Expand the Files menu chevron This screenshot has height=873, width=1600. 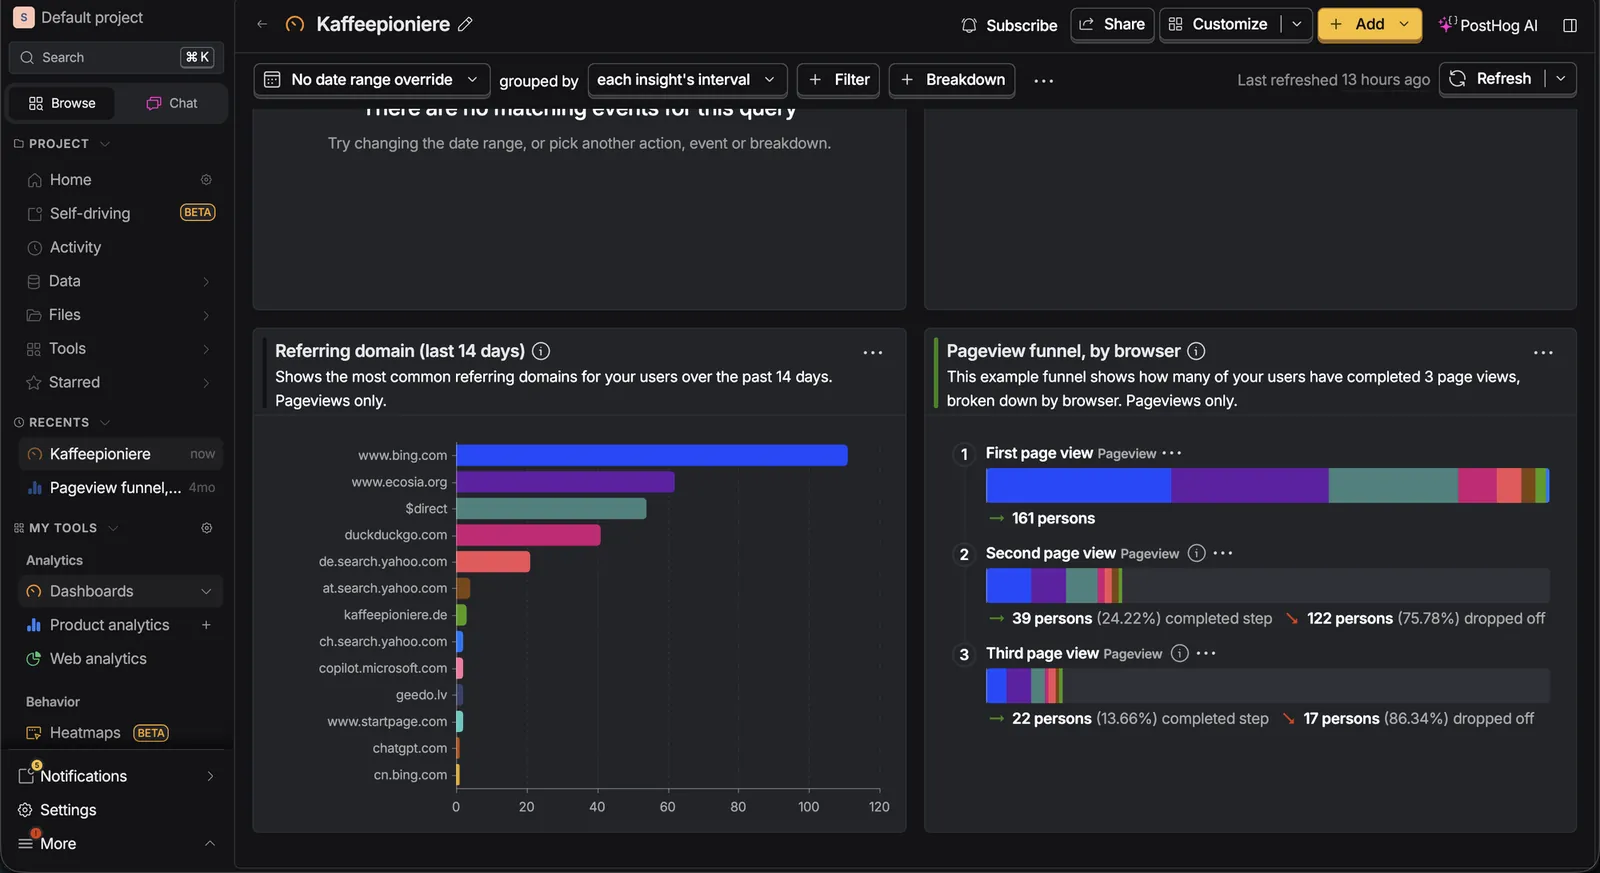click(x=206, y=316)
